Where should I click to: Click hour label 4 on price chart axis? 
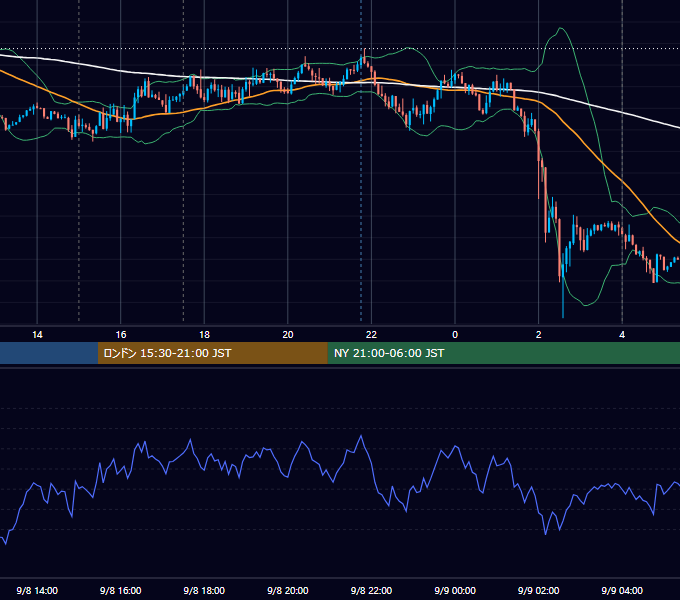click(622, 335)
